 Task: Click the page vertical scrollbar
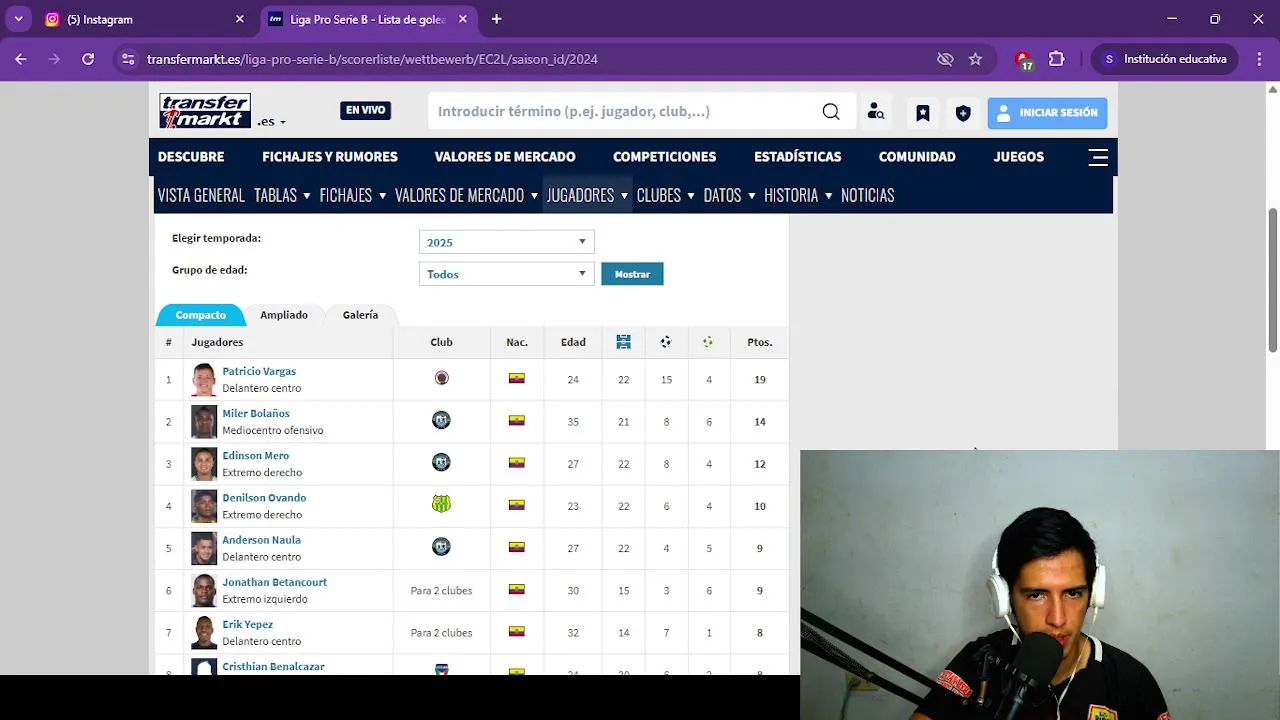[x=1273, y=280]
